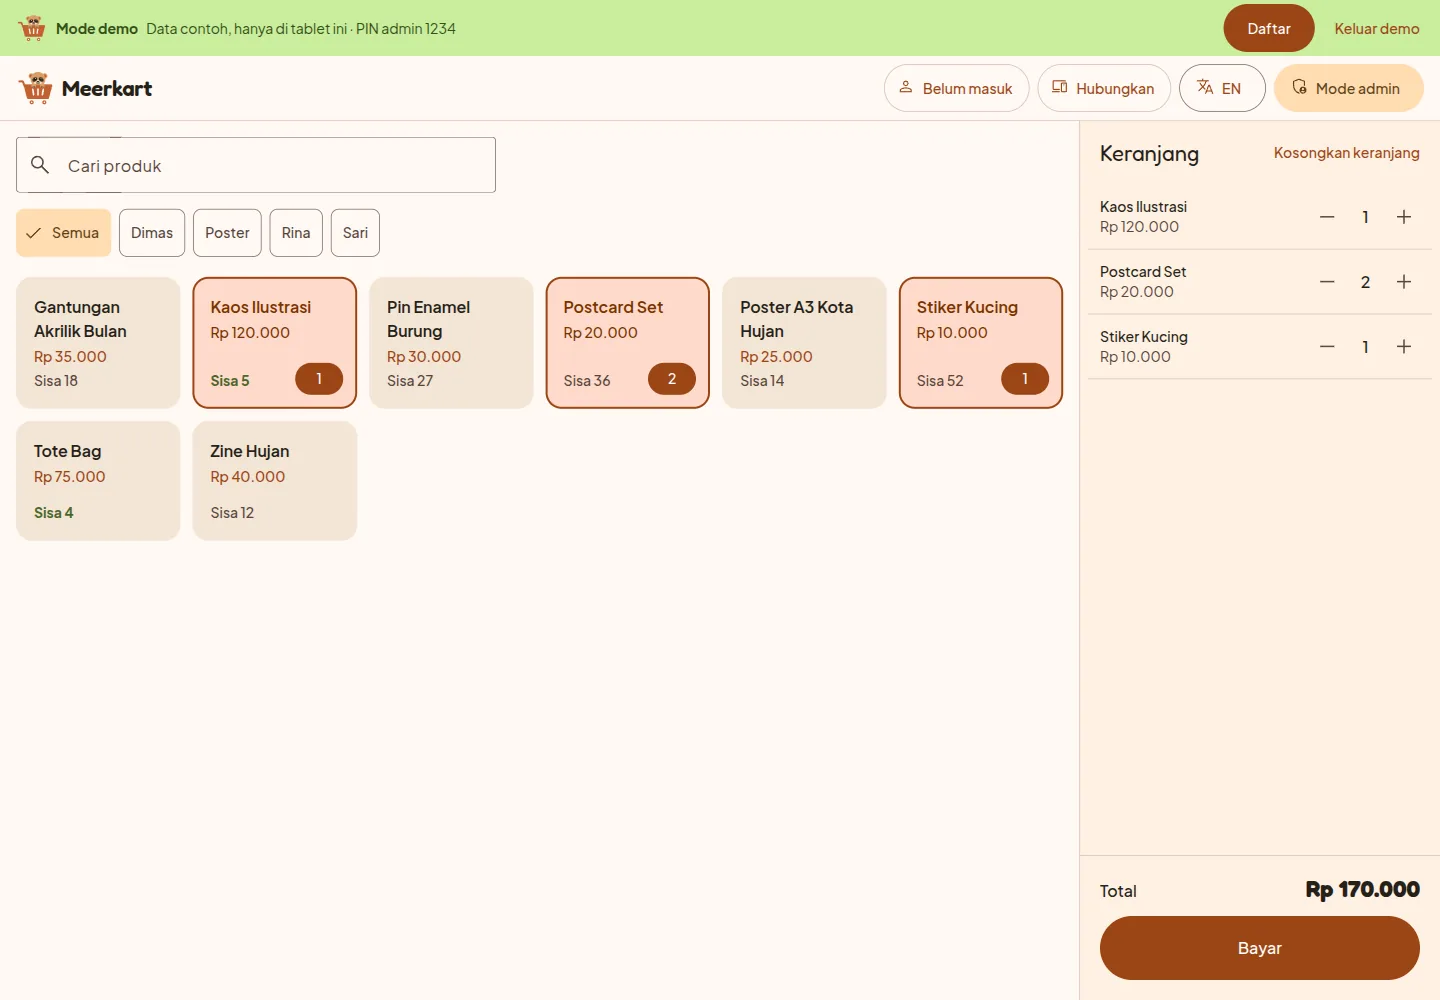Tap the Stiker Kucing product card
The width and height of the screenshot is (1440, 1000).
tap(981, 343)
